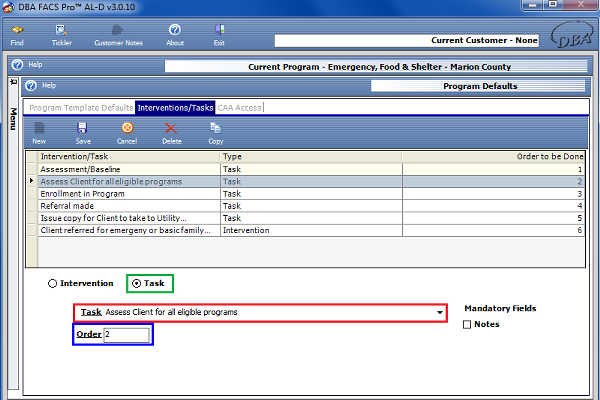Screen dimensions: 600x400
Task: Copy the selected intervention/task
Action: coord(215,133)
